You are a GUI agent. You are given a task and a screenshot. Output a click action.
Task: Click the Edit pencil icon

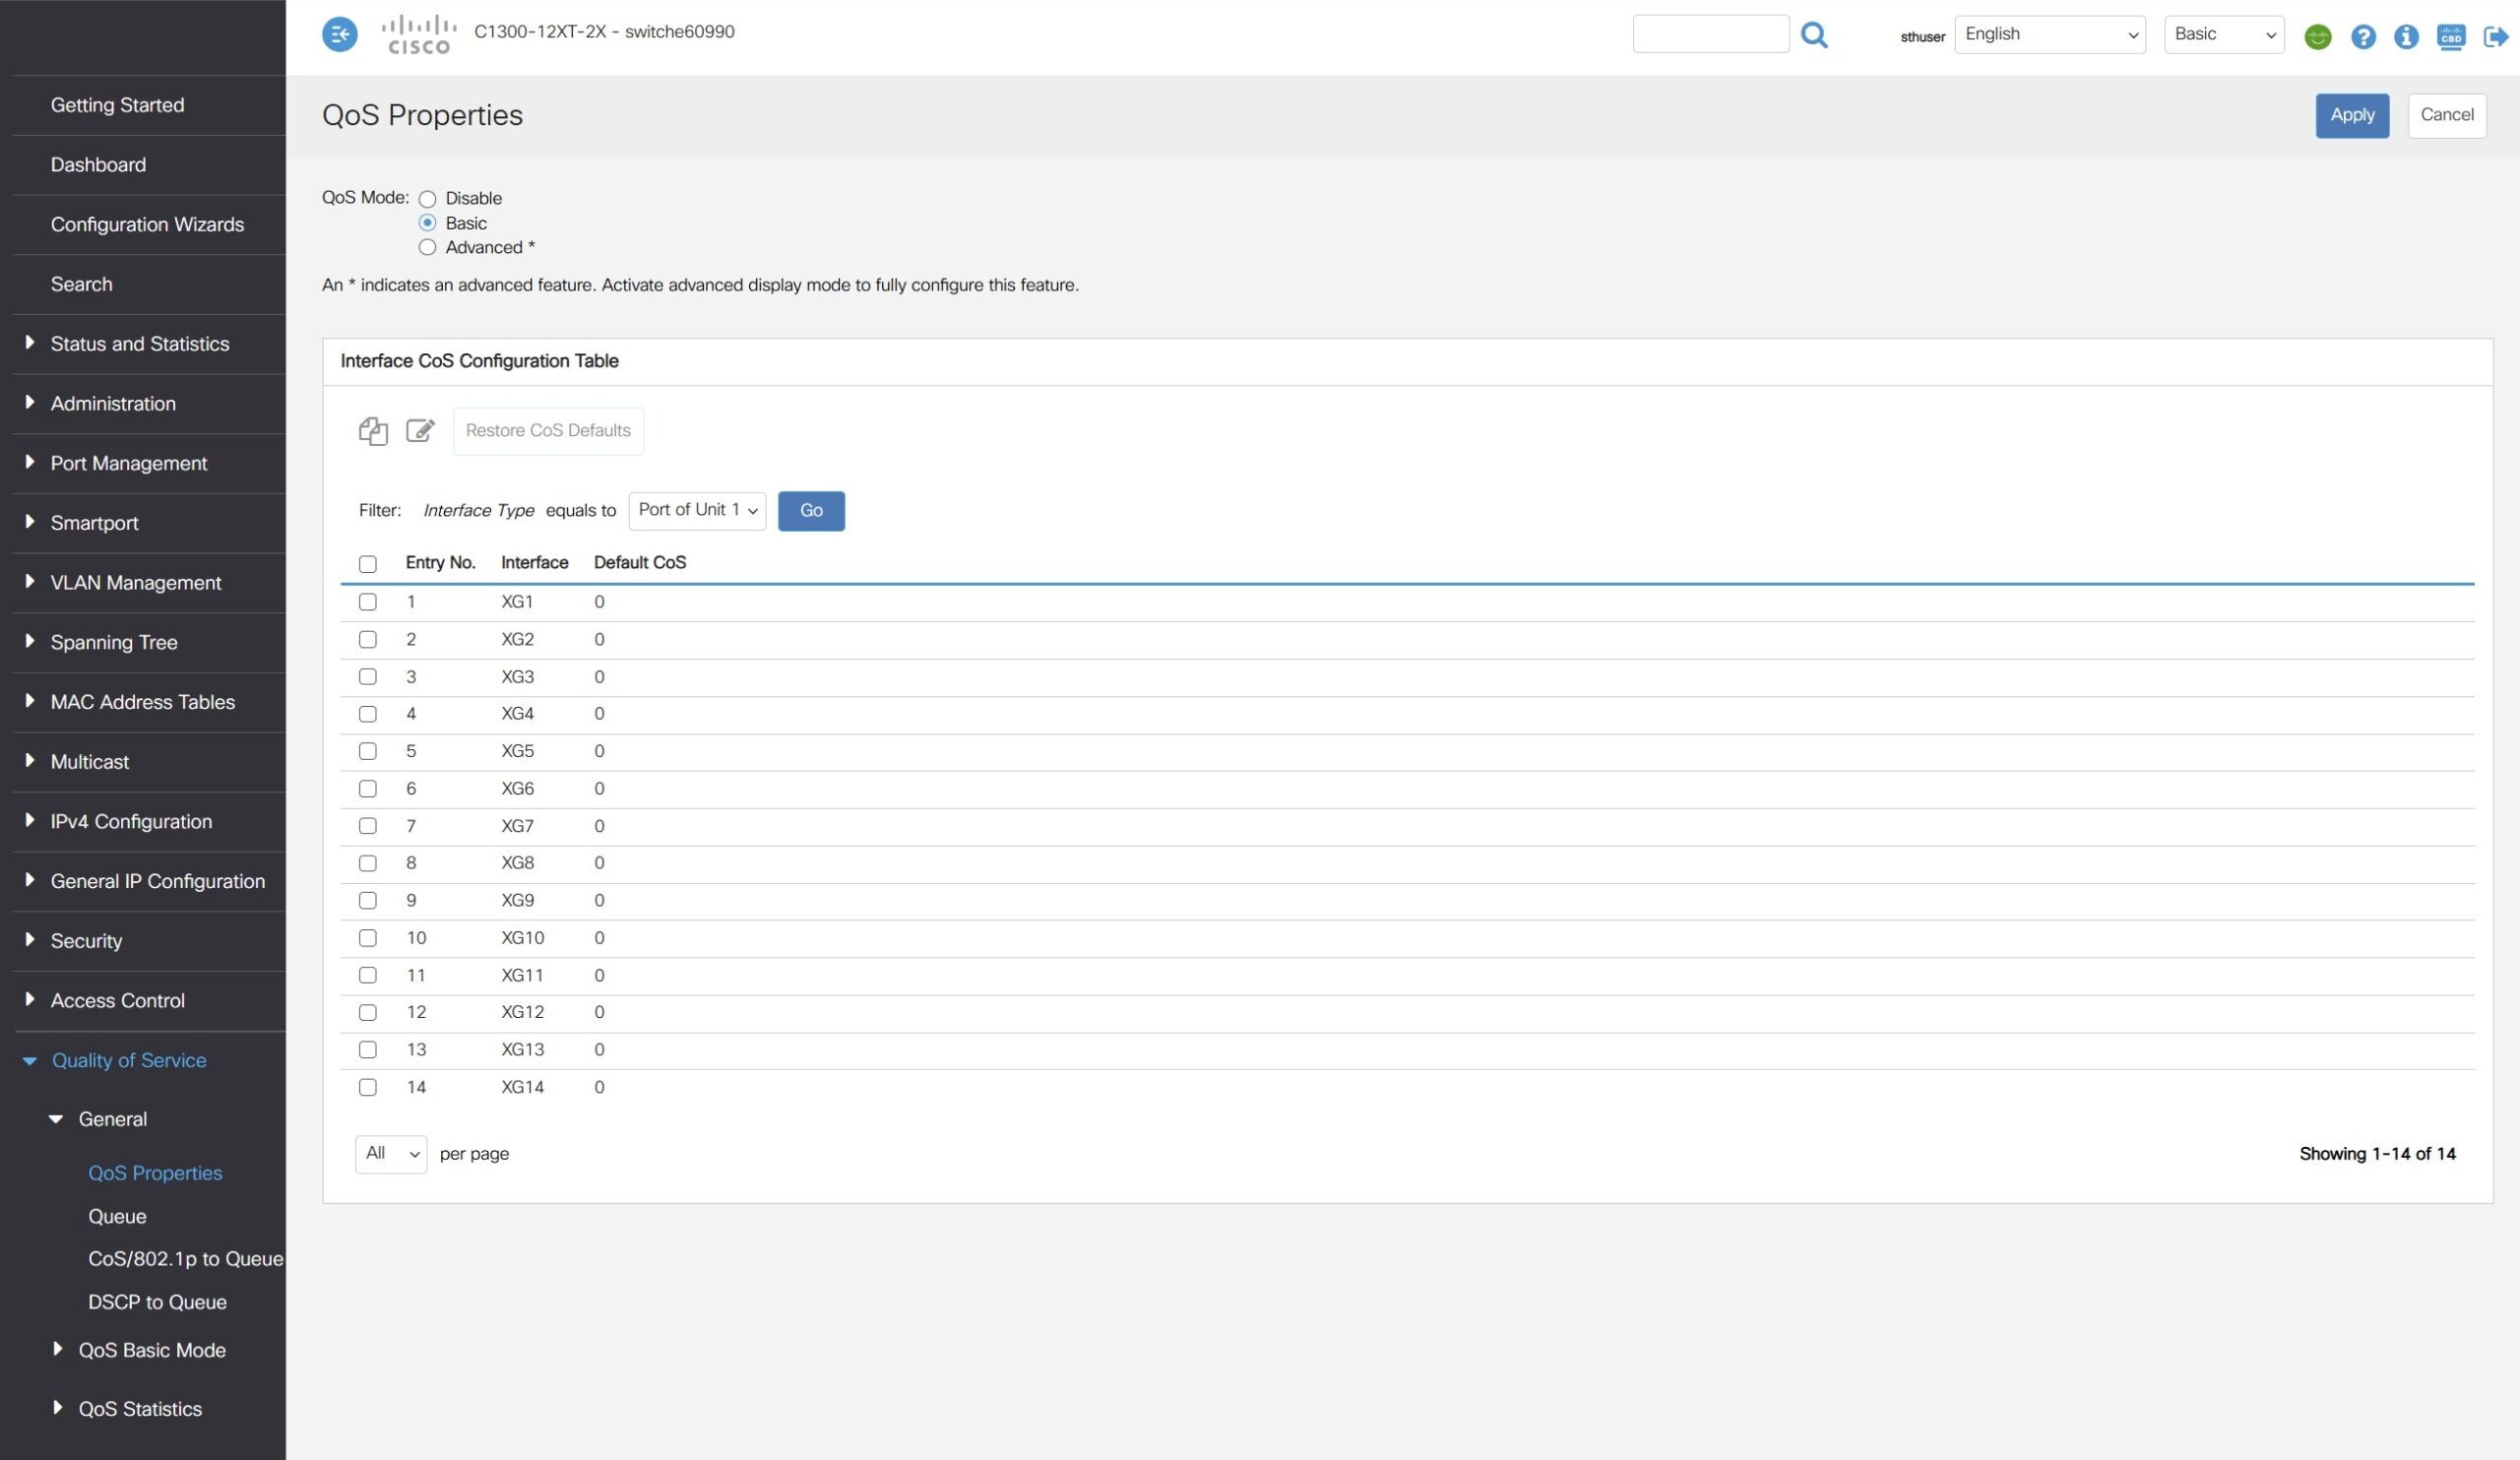(420, 431)
